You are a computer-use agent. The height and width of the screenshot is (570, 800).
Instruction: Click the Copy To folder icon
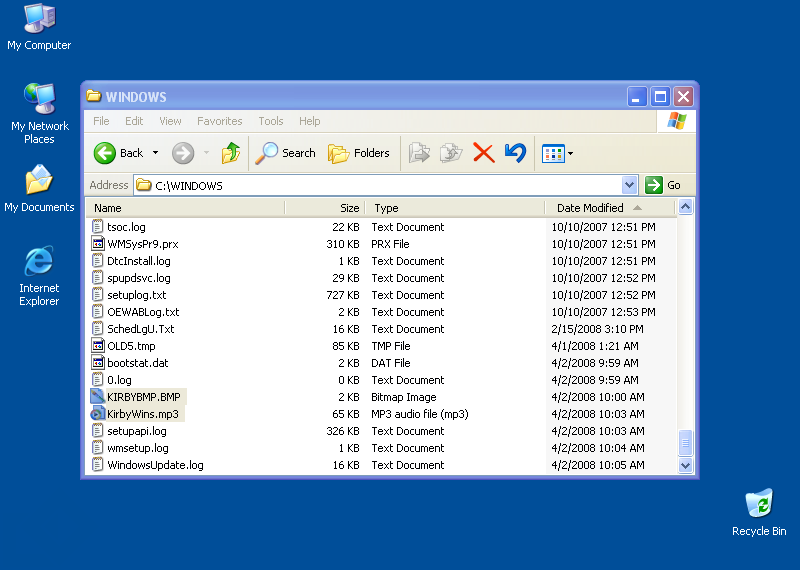451,153
